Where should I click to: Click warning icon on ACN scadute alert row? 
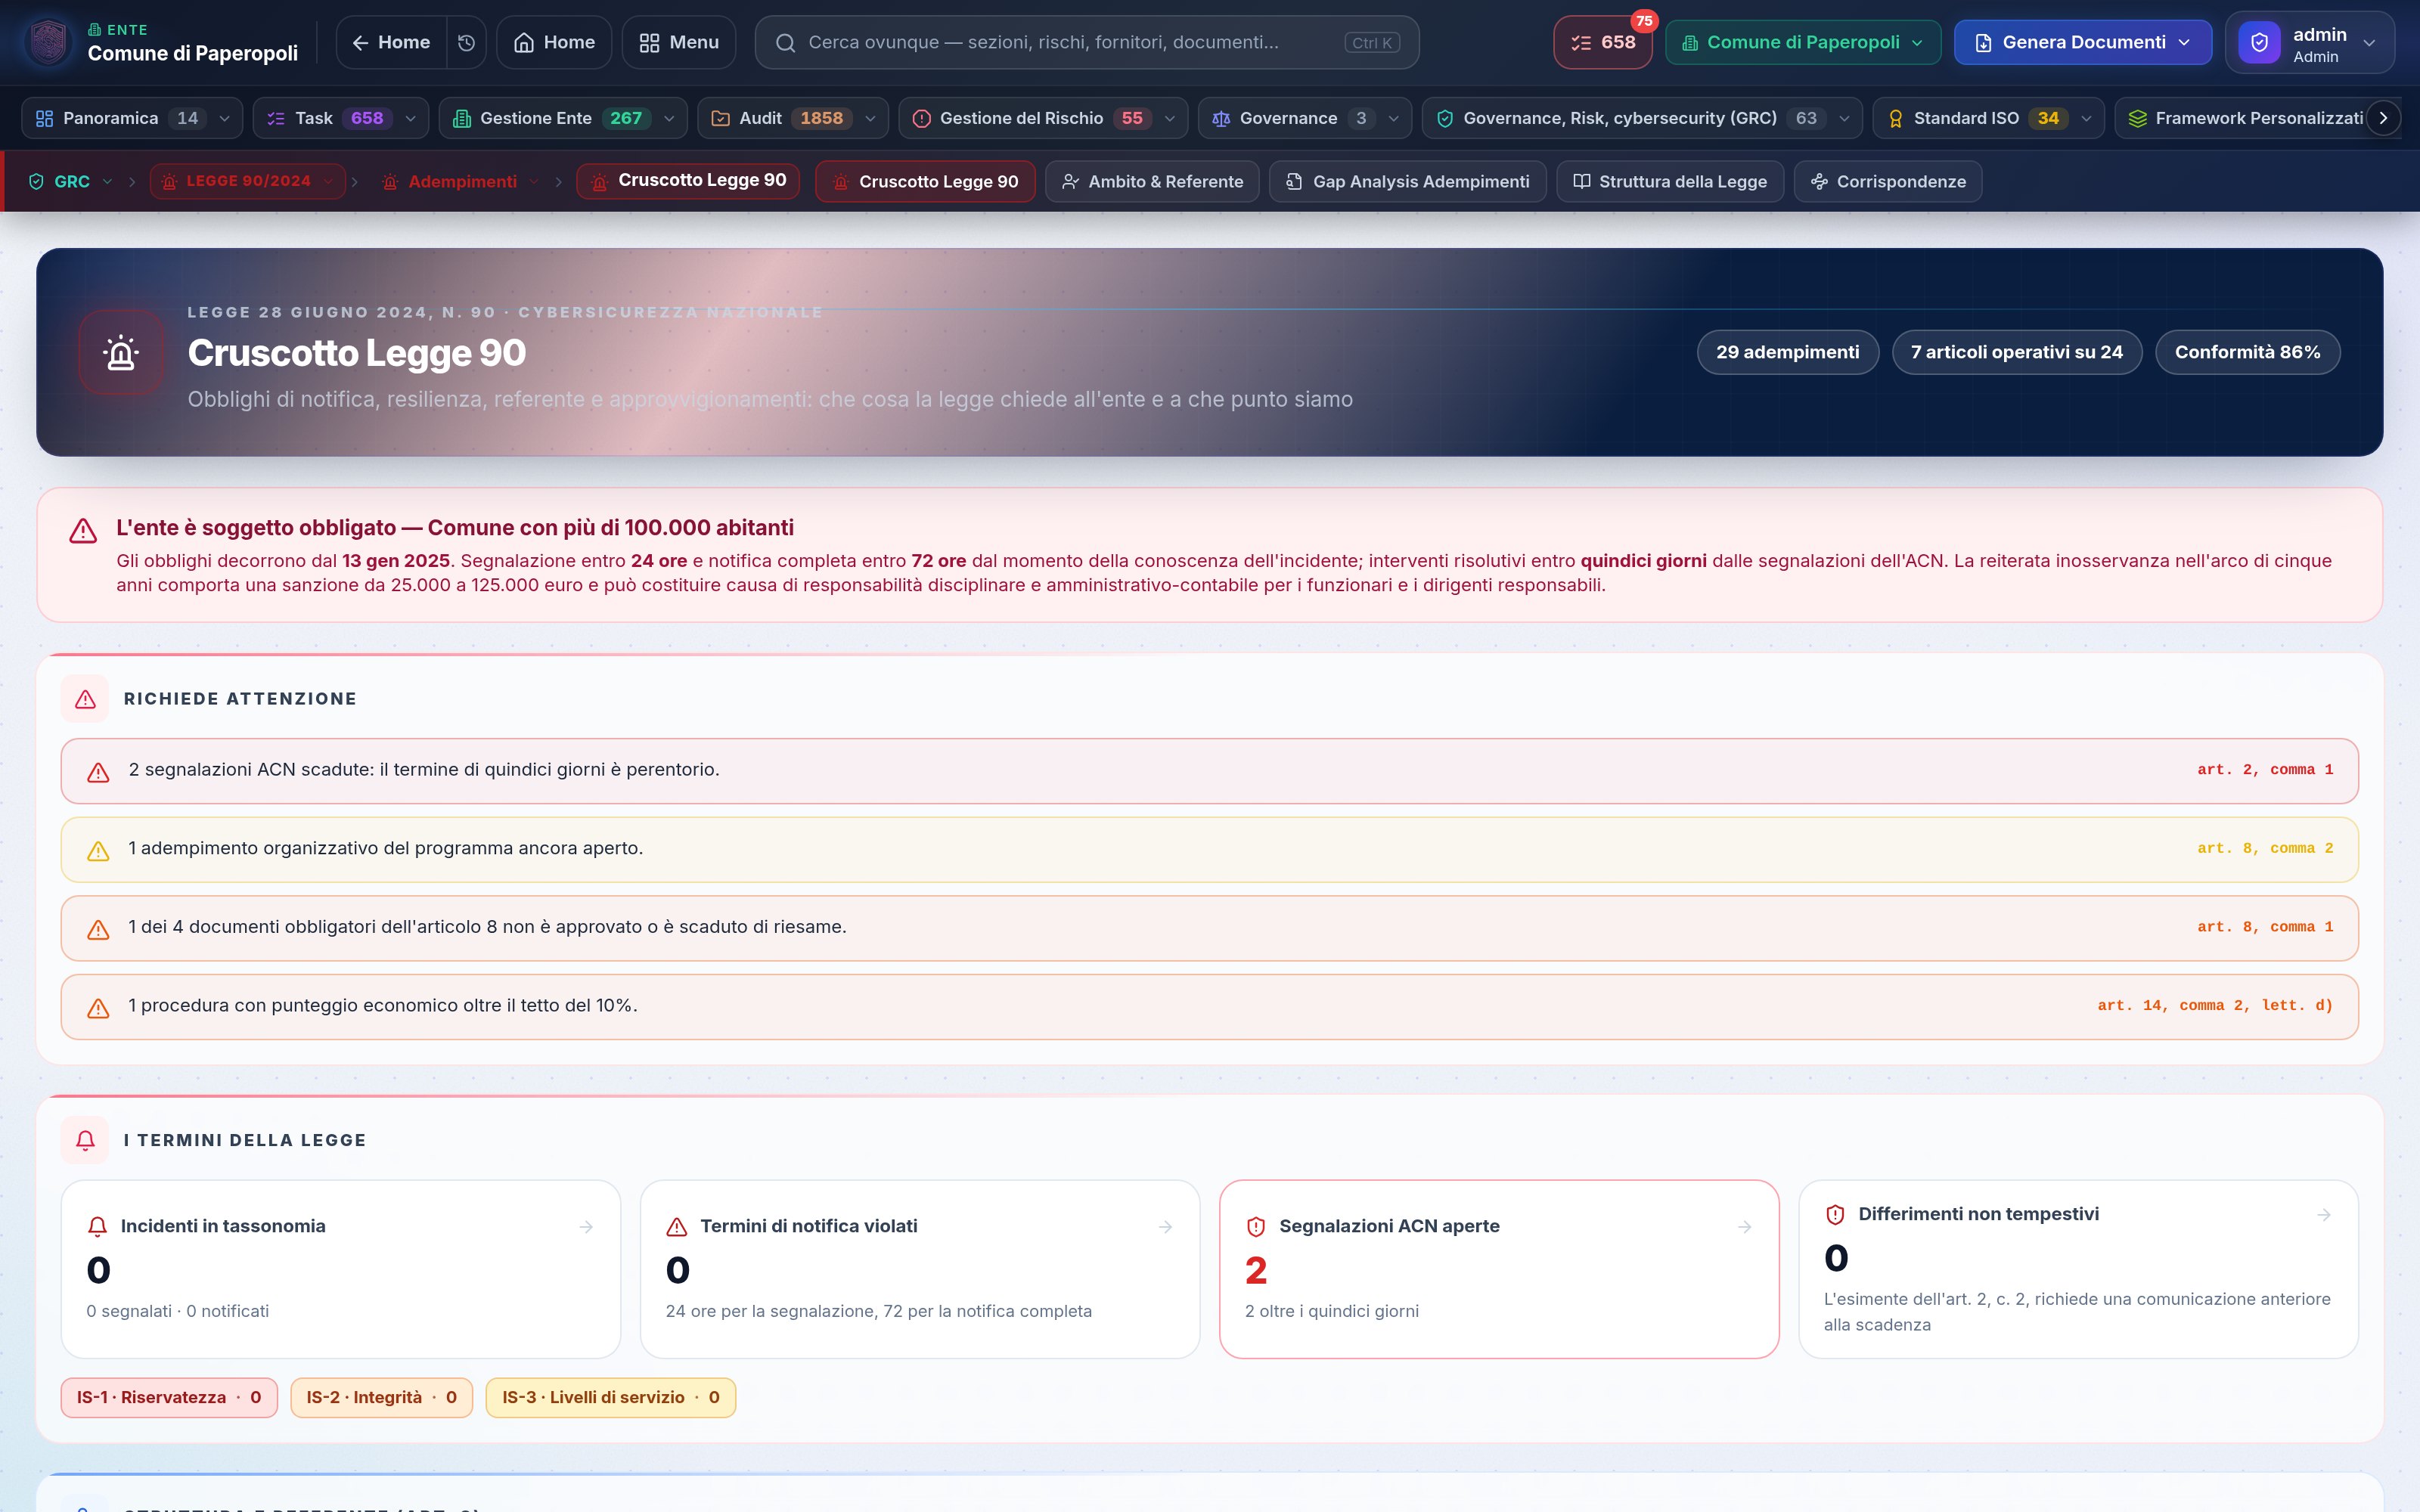click(98, 772)
